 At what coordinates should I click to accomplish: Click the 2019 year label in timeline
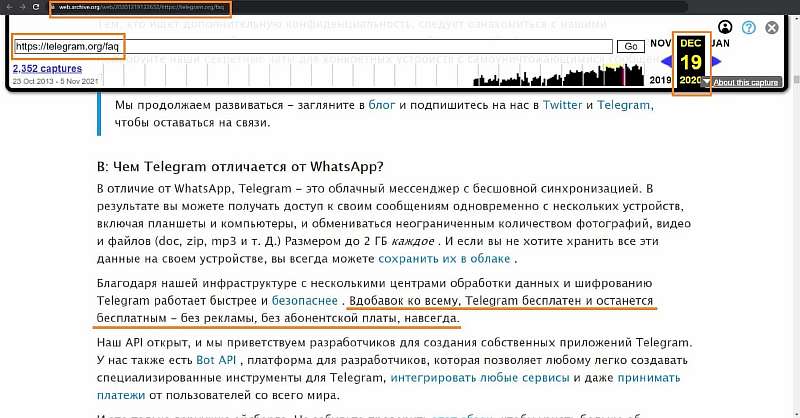[661, 80]
